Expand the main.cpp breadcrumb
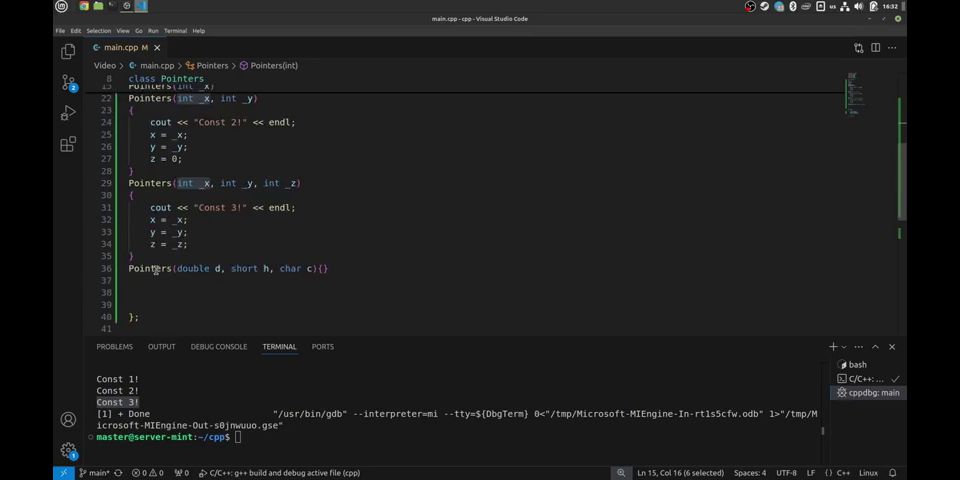Screen dimensions: 960x480 pyautogui.click(x=152, y=66)
